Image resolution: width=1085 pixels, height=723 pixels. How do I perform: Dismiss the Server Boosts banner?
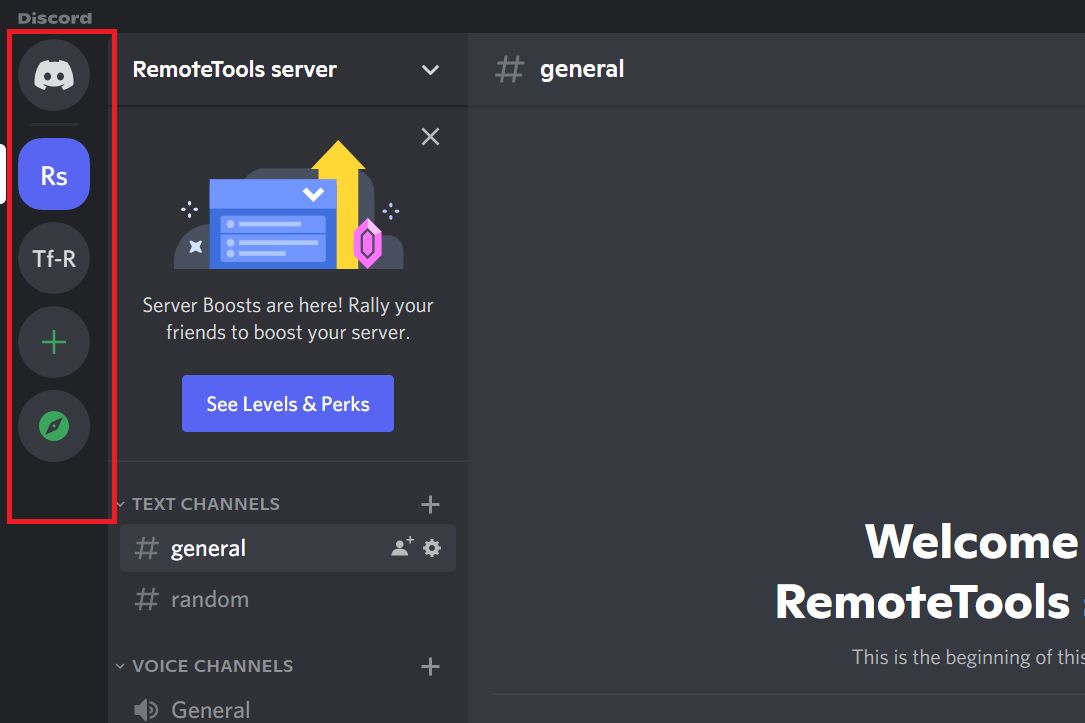430,136
